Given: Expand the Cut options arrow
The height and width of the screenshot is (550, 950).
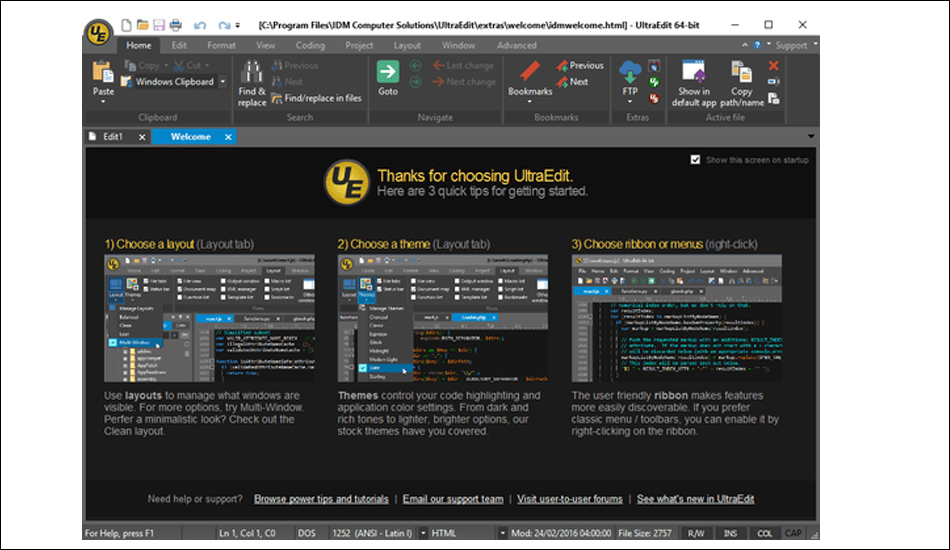Looking at the screenshot, I should (x=207, y=65).
